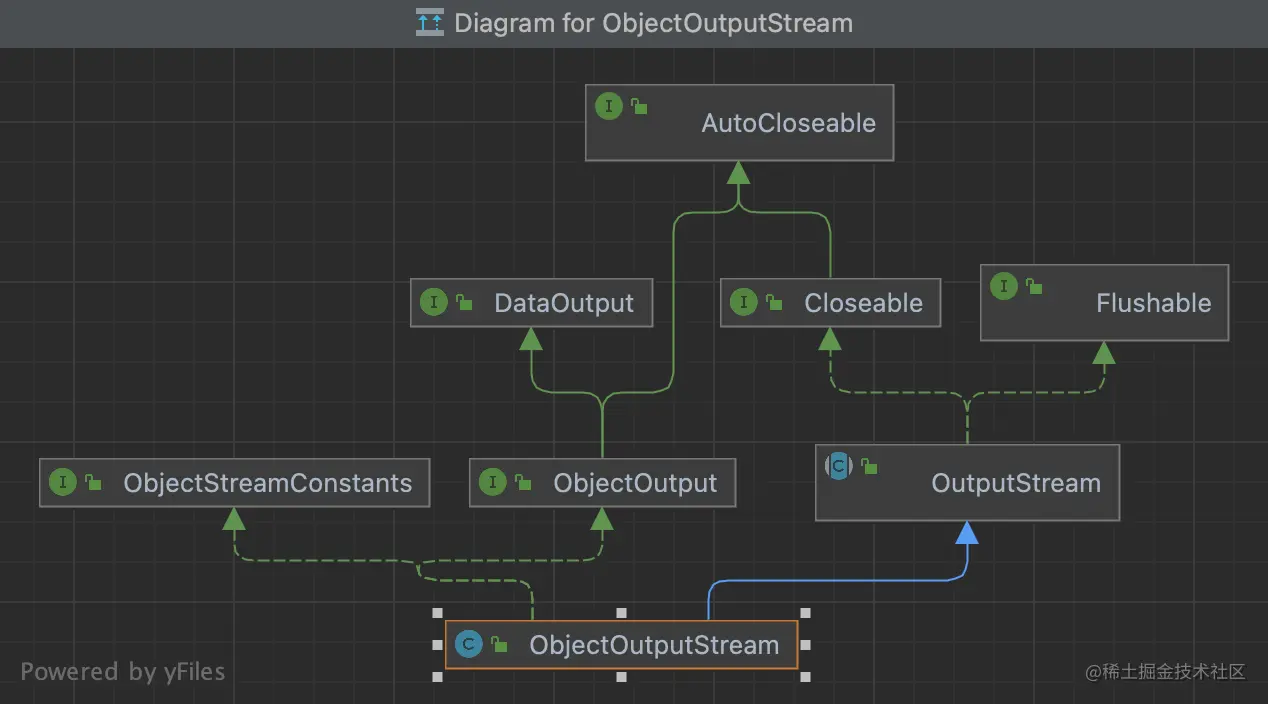
Task: Select the DataOutput interface node
Action: coord(531,303)
